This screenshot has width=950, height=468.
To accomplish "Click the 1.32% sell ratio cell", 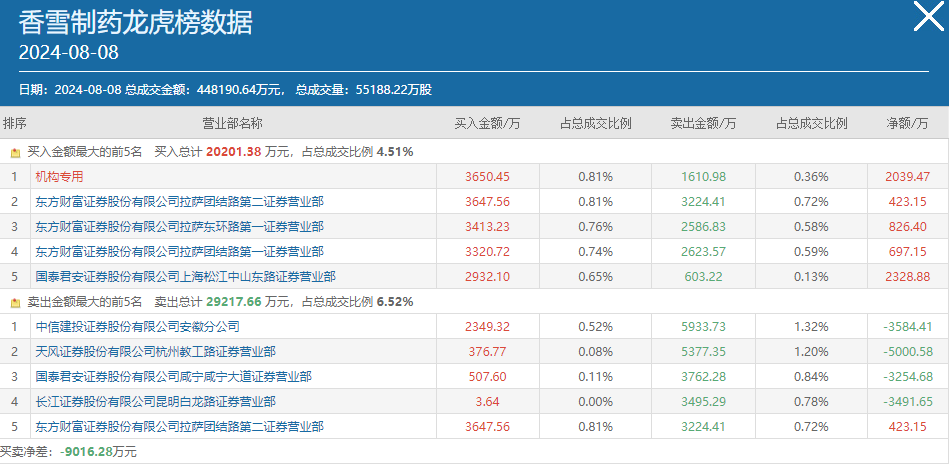I will point(811,327).
